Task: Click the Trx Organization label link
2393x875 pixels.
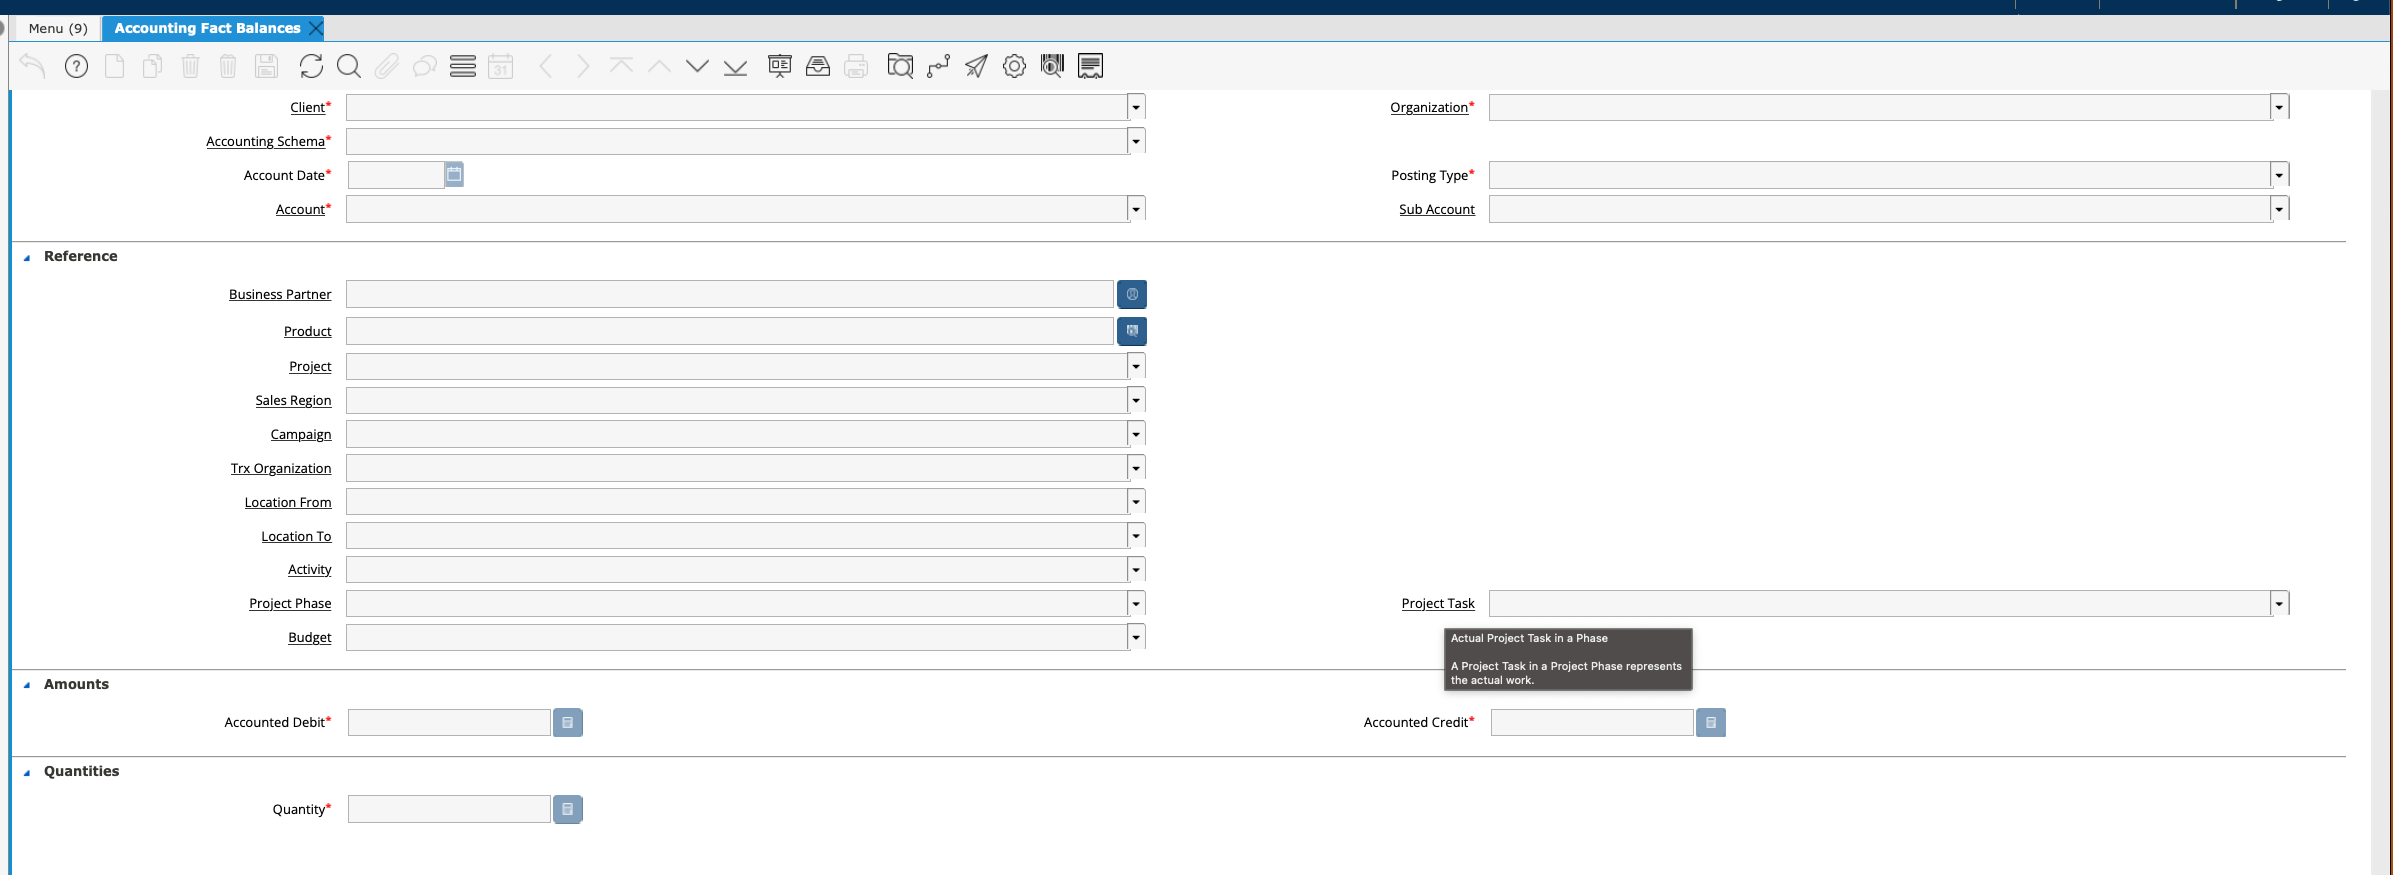Action: 281,468
